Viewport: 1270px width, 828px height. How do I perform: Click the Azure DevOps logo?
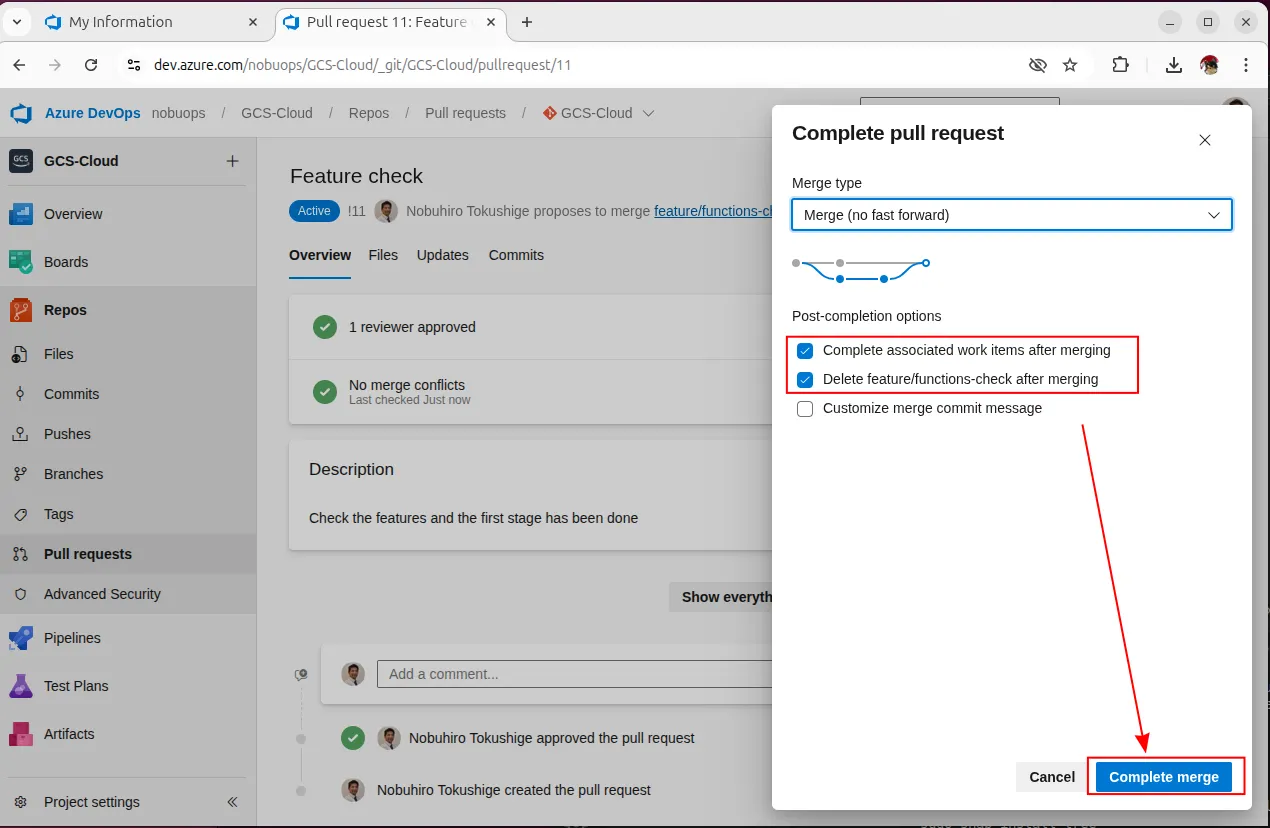[21, 113]
